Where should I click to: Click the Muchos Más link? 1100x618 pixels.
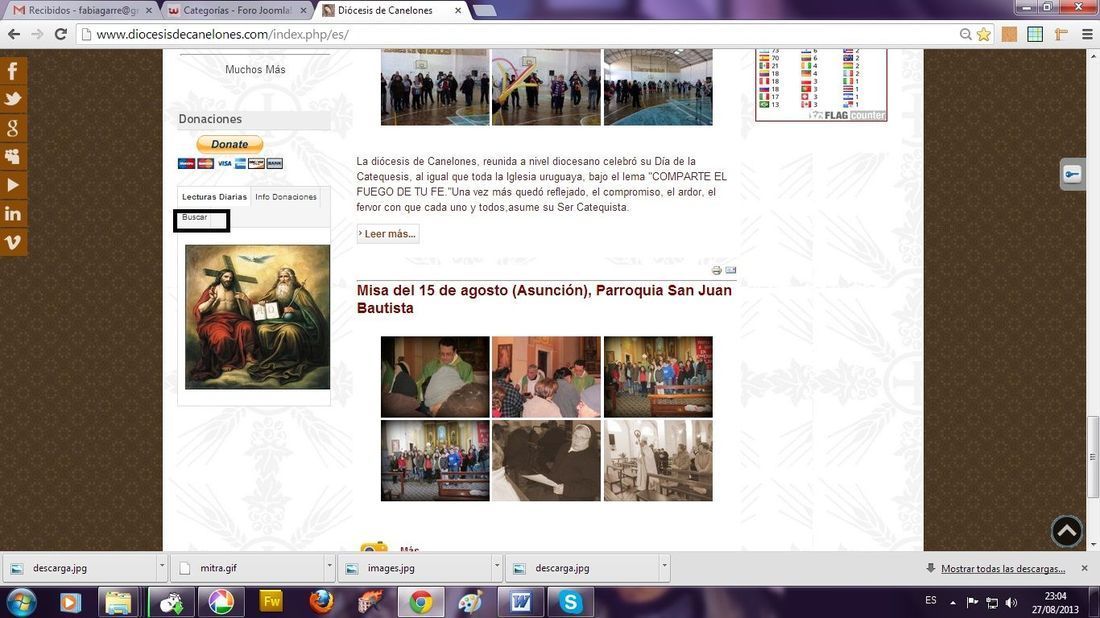tap(255, 69)
